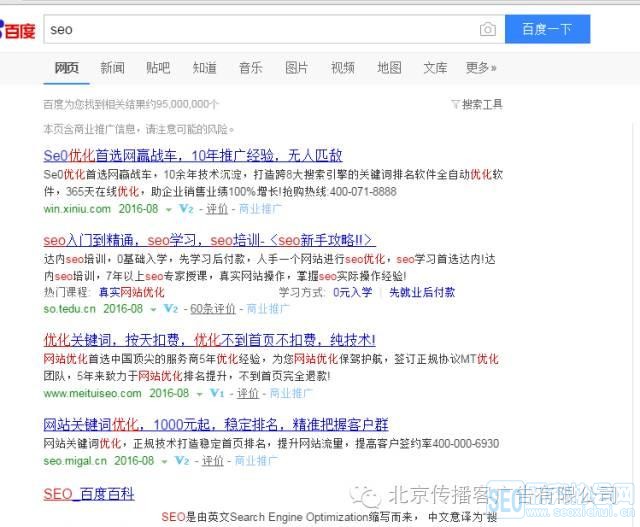Click the result count text 约95,000,000个
The height and width of the screenshot is (527, 640).
pyautogui.click(x=183, y=105)
